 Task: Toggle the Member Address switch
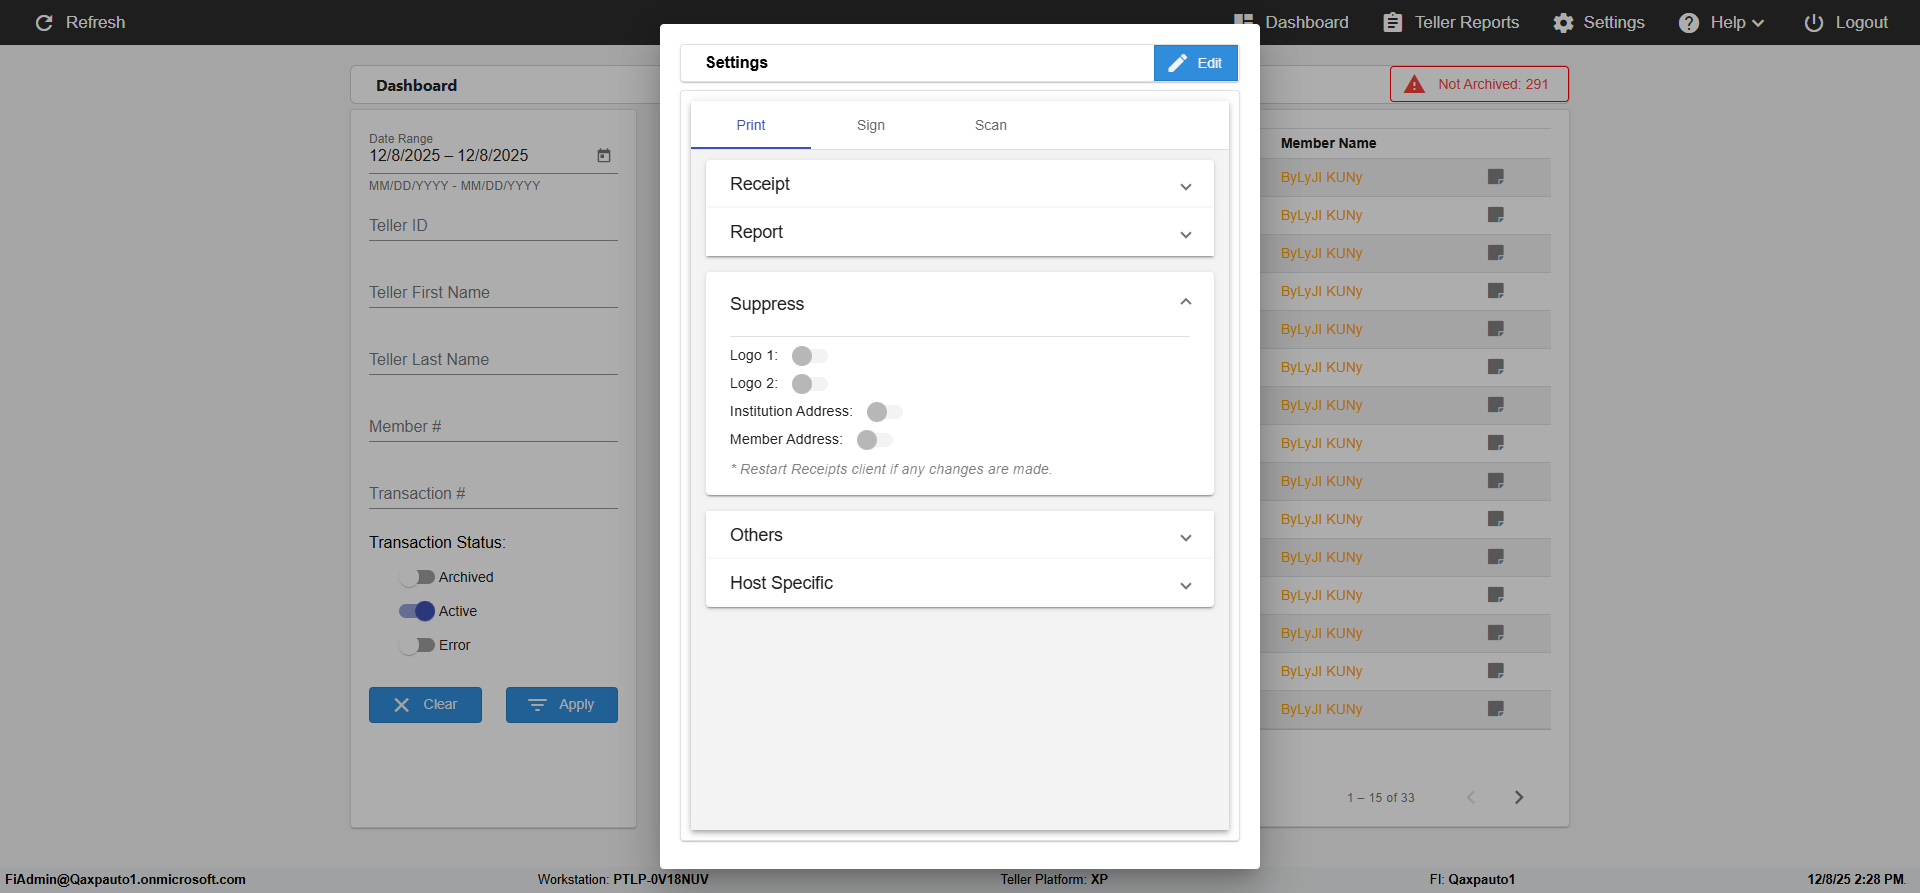pyautogui.click(x=875, y=440)
